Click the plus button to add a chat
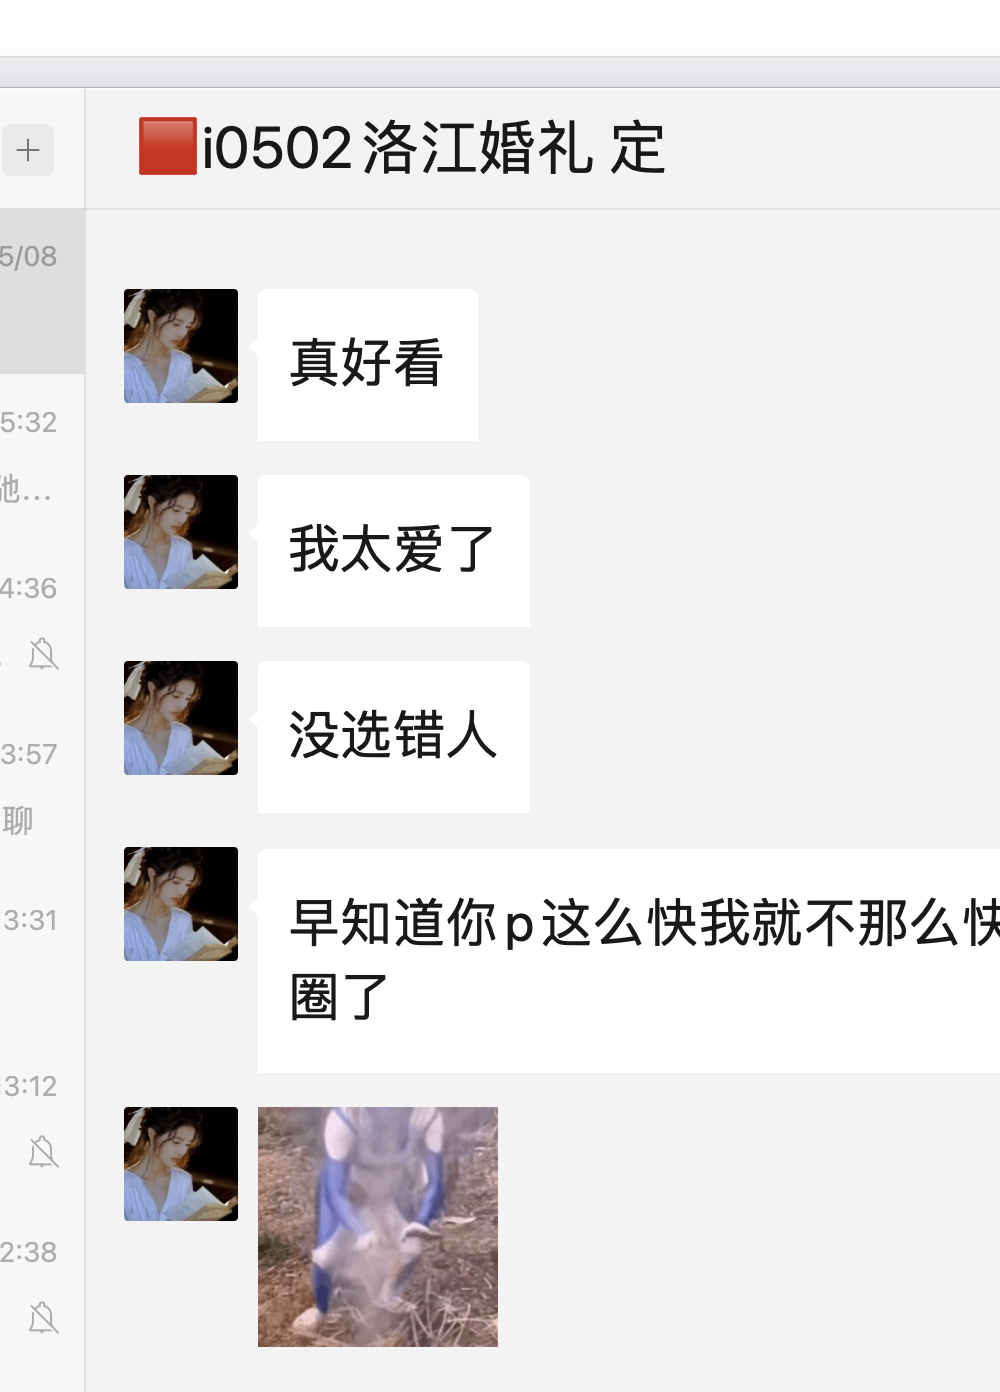The width and height of the screenshot is (1000, 1392). pos(28,150)
